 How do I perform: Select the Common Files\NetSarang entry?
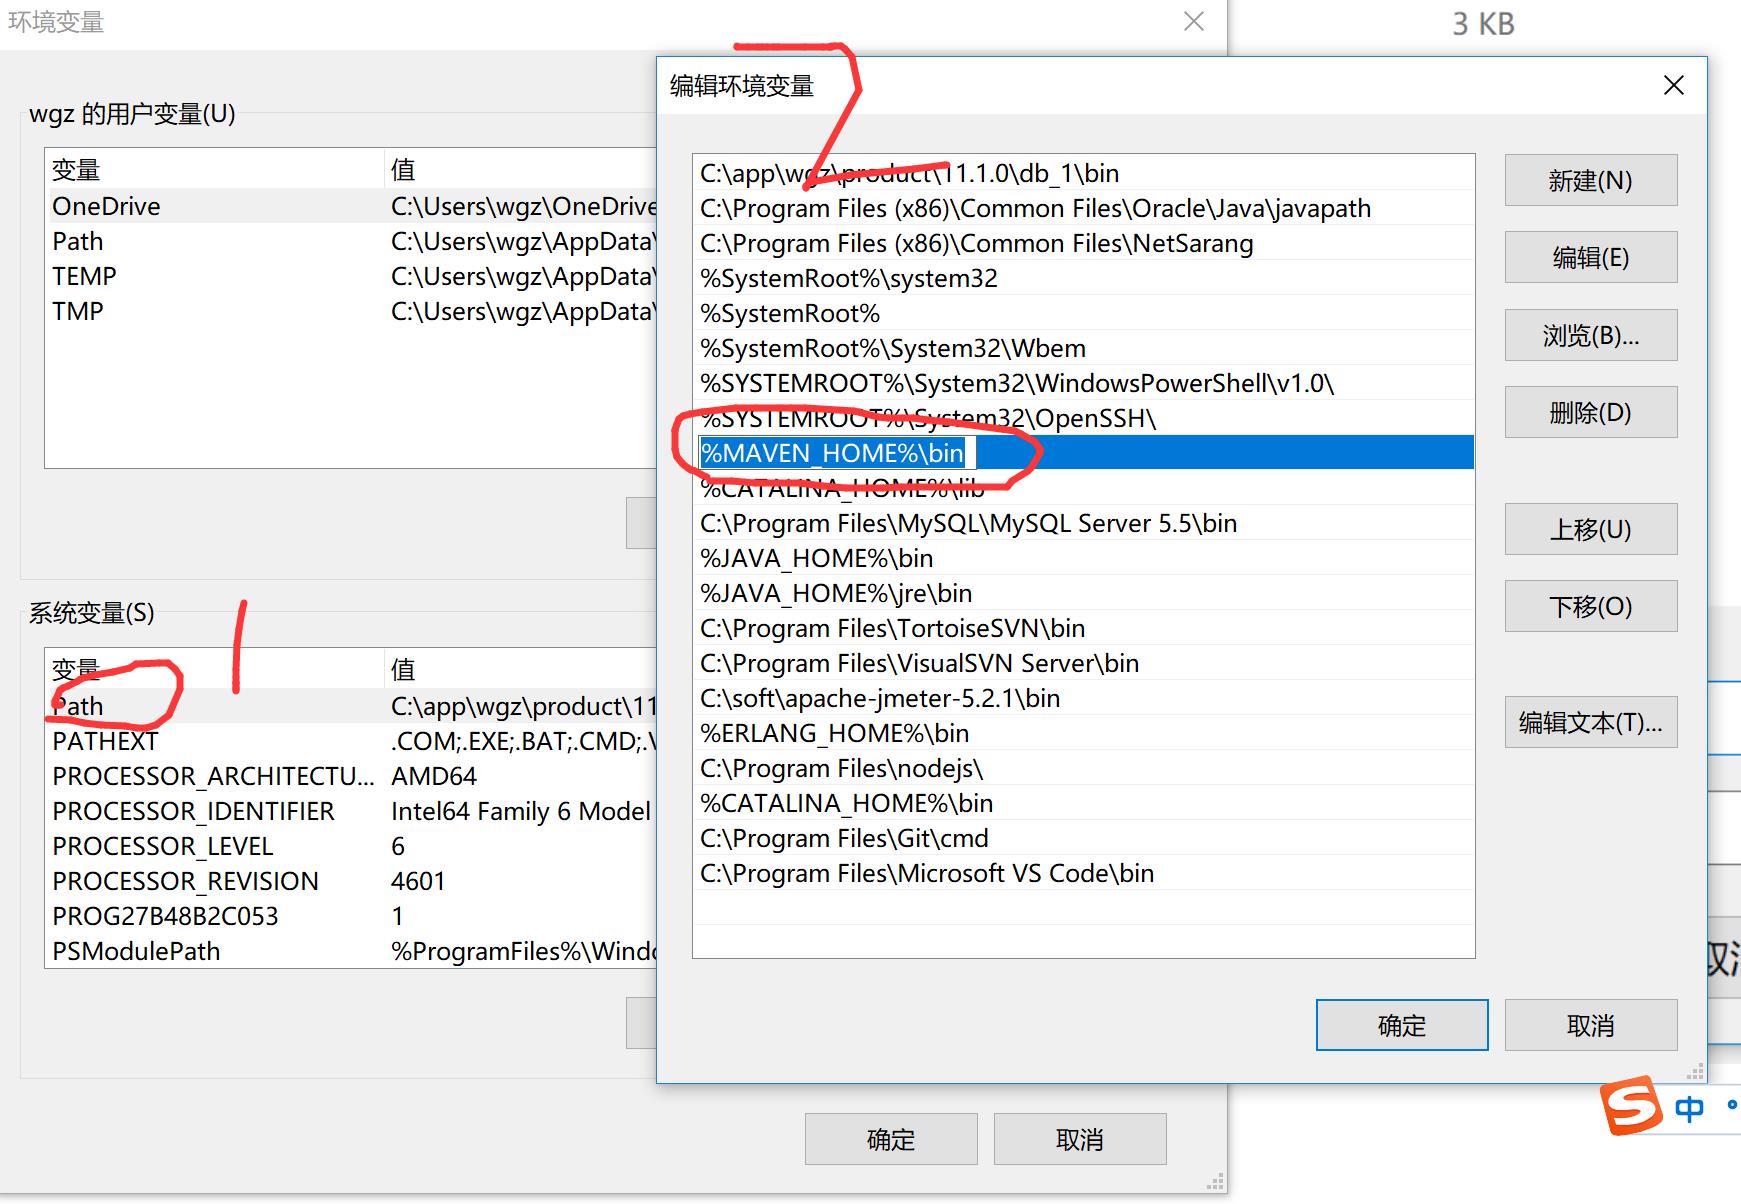[1083, 243]
